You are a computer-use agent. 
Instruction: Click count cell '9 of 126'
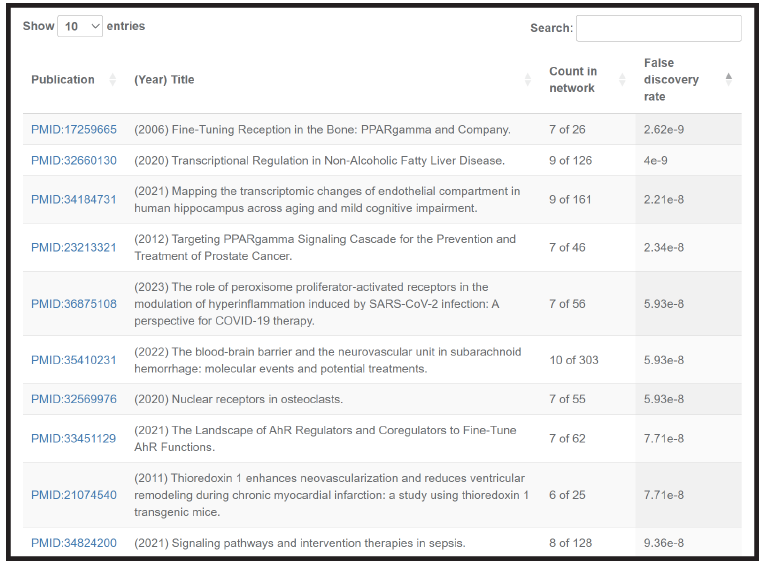[x=571, y=160]
